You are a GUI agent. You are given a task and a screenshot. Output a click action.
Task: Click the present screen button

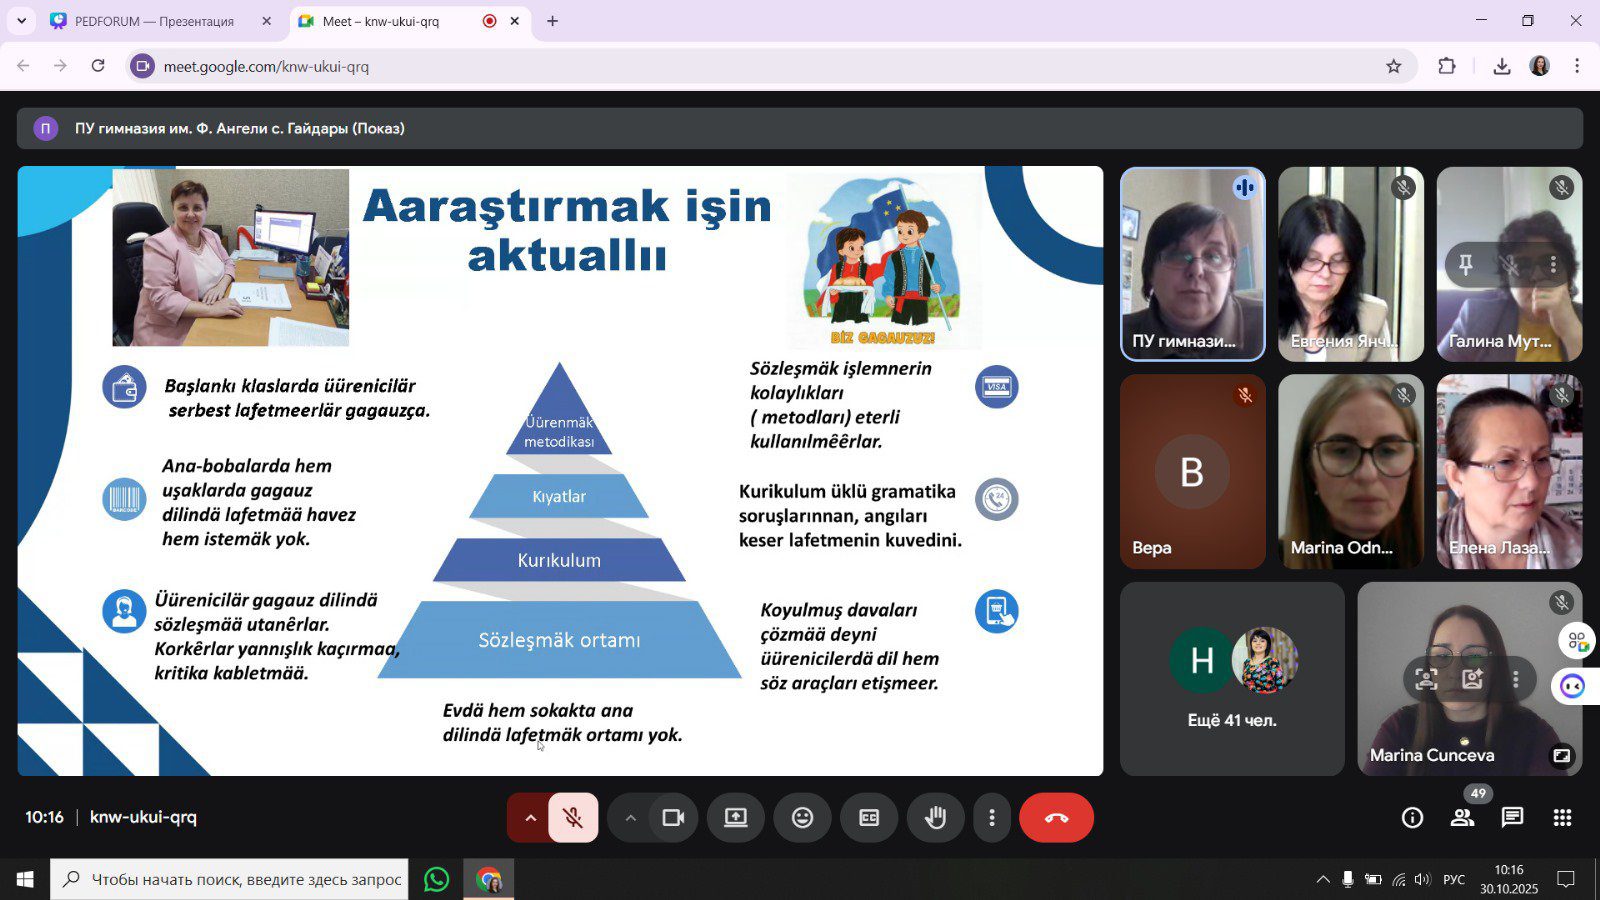pos(736,818)
